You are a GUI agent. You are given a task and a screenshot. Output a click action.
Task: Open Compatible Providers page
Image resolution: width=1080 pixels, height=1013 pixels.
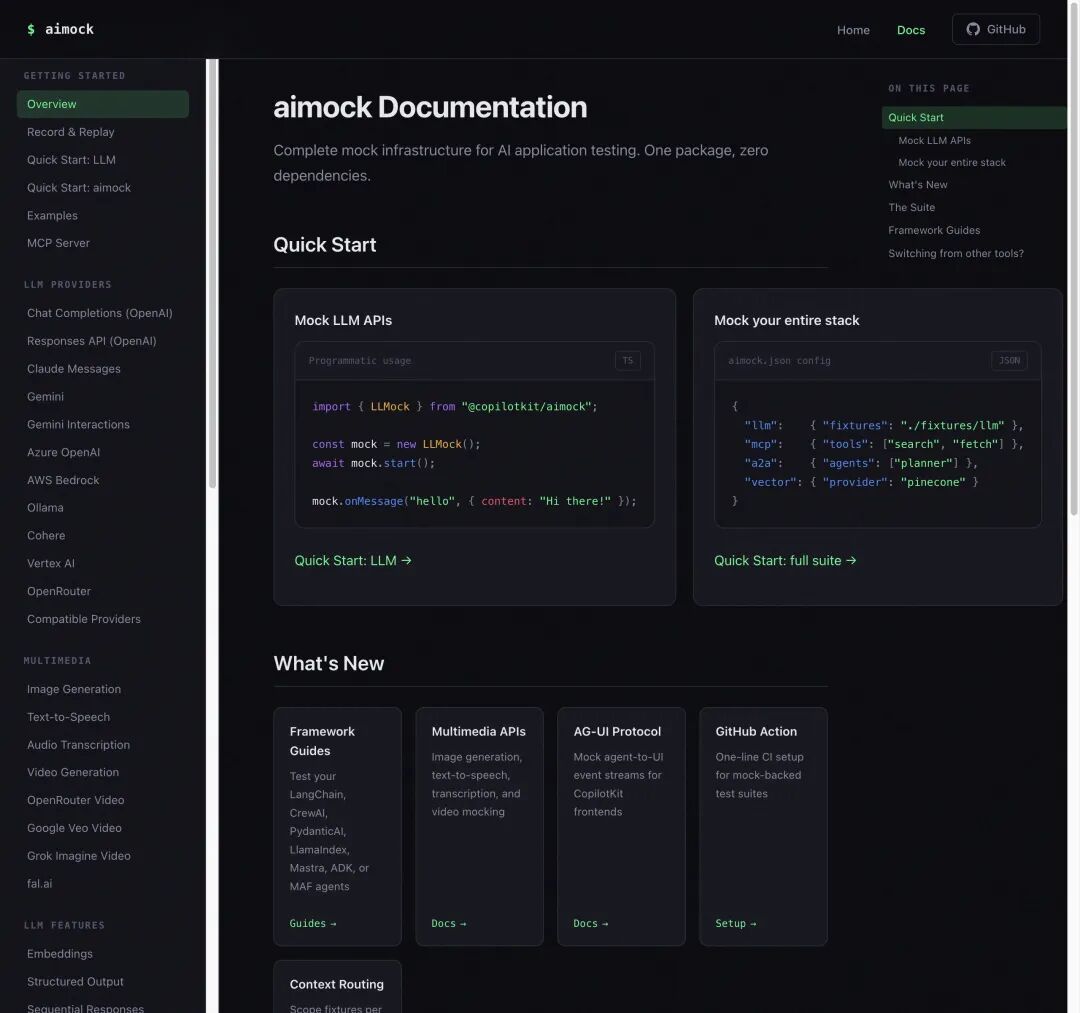103,619
